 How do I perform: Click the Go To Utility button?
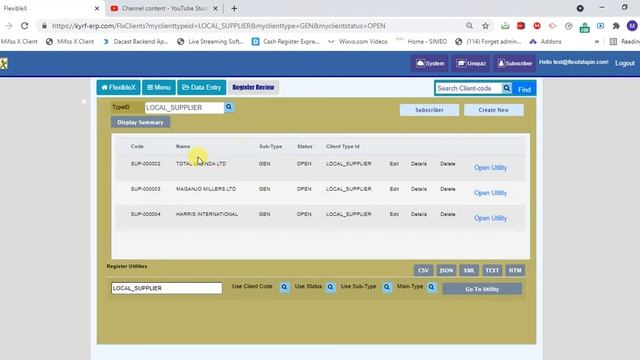click(482, 289)
